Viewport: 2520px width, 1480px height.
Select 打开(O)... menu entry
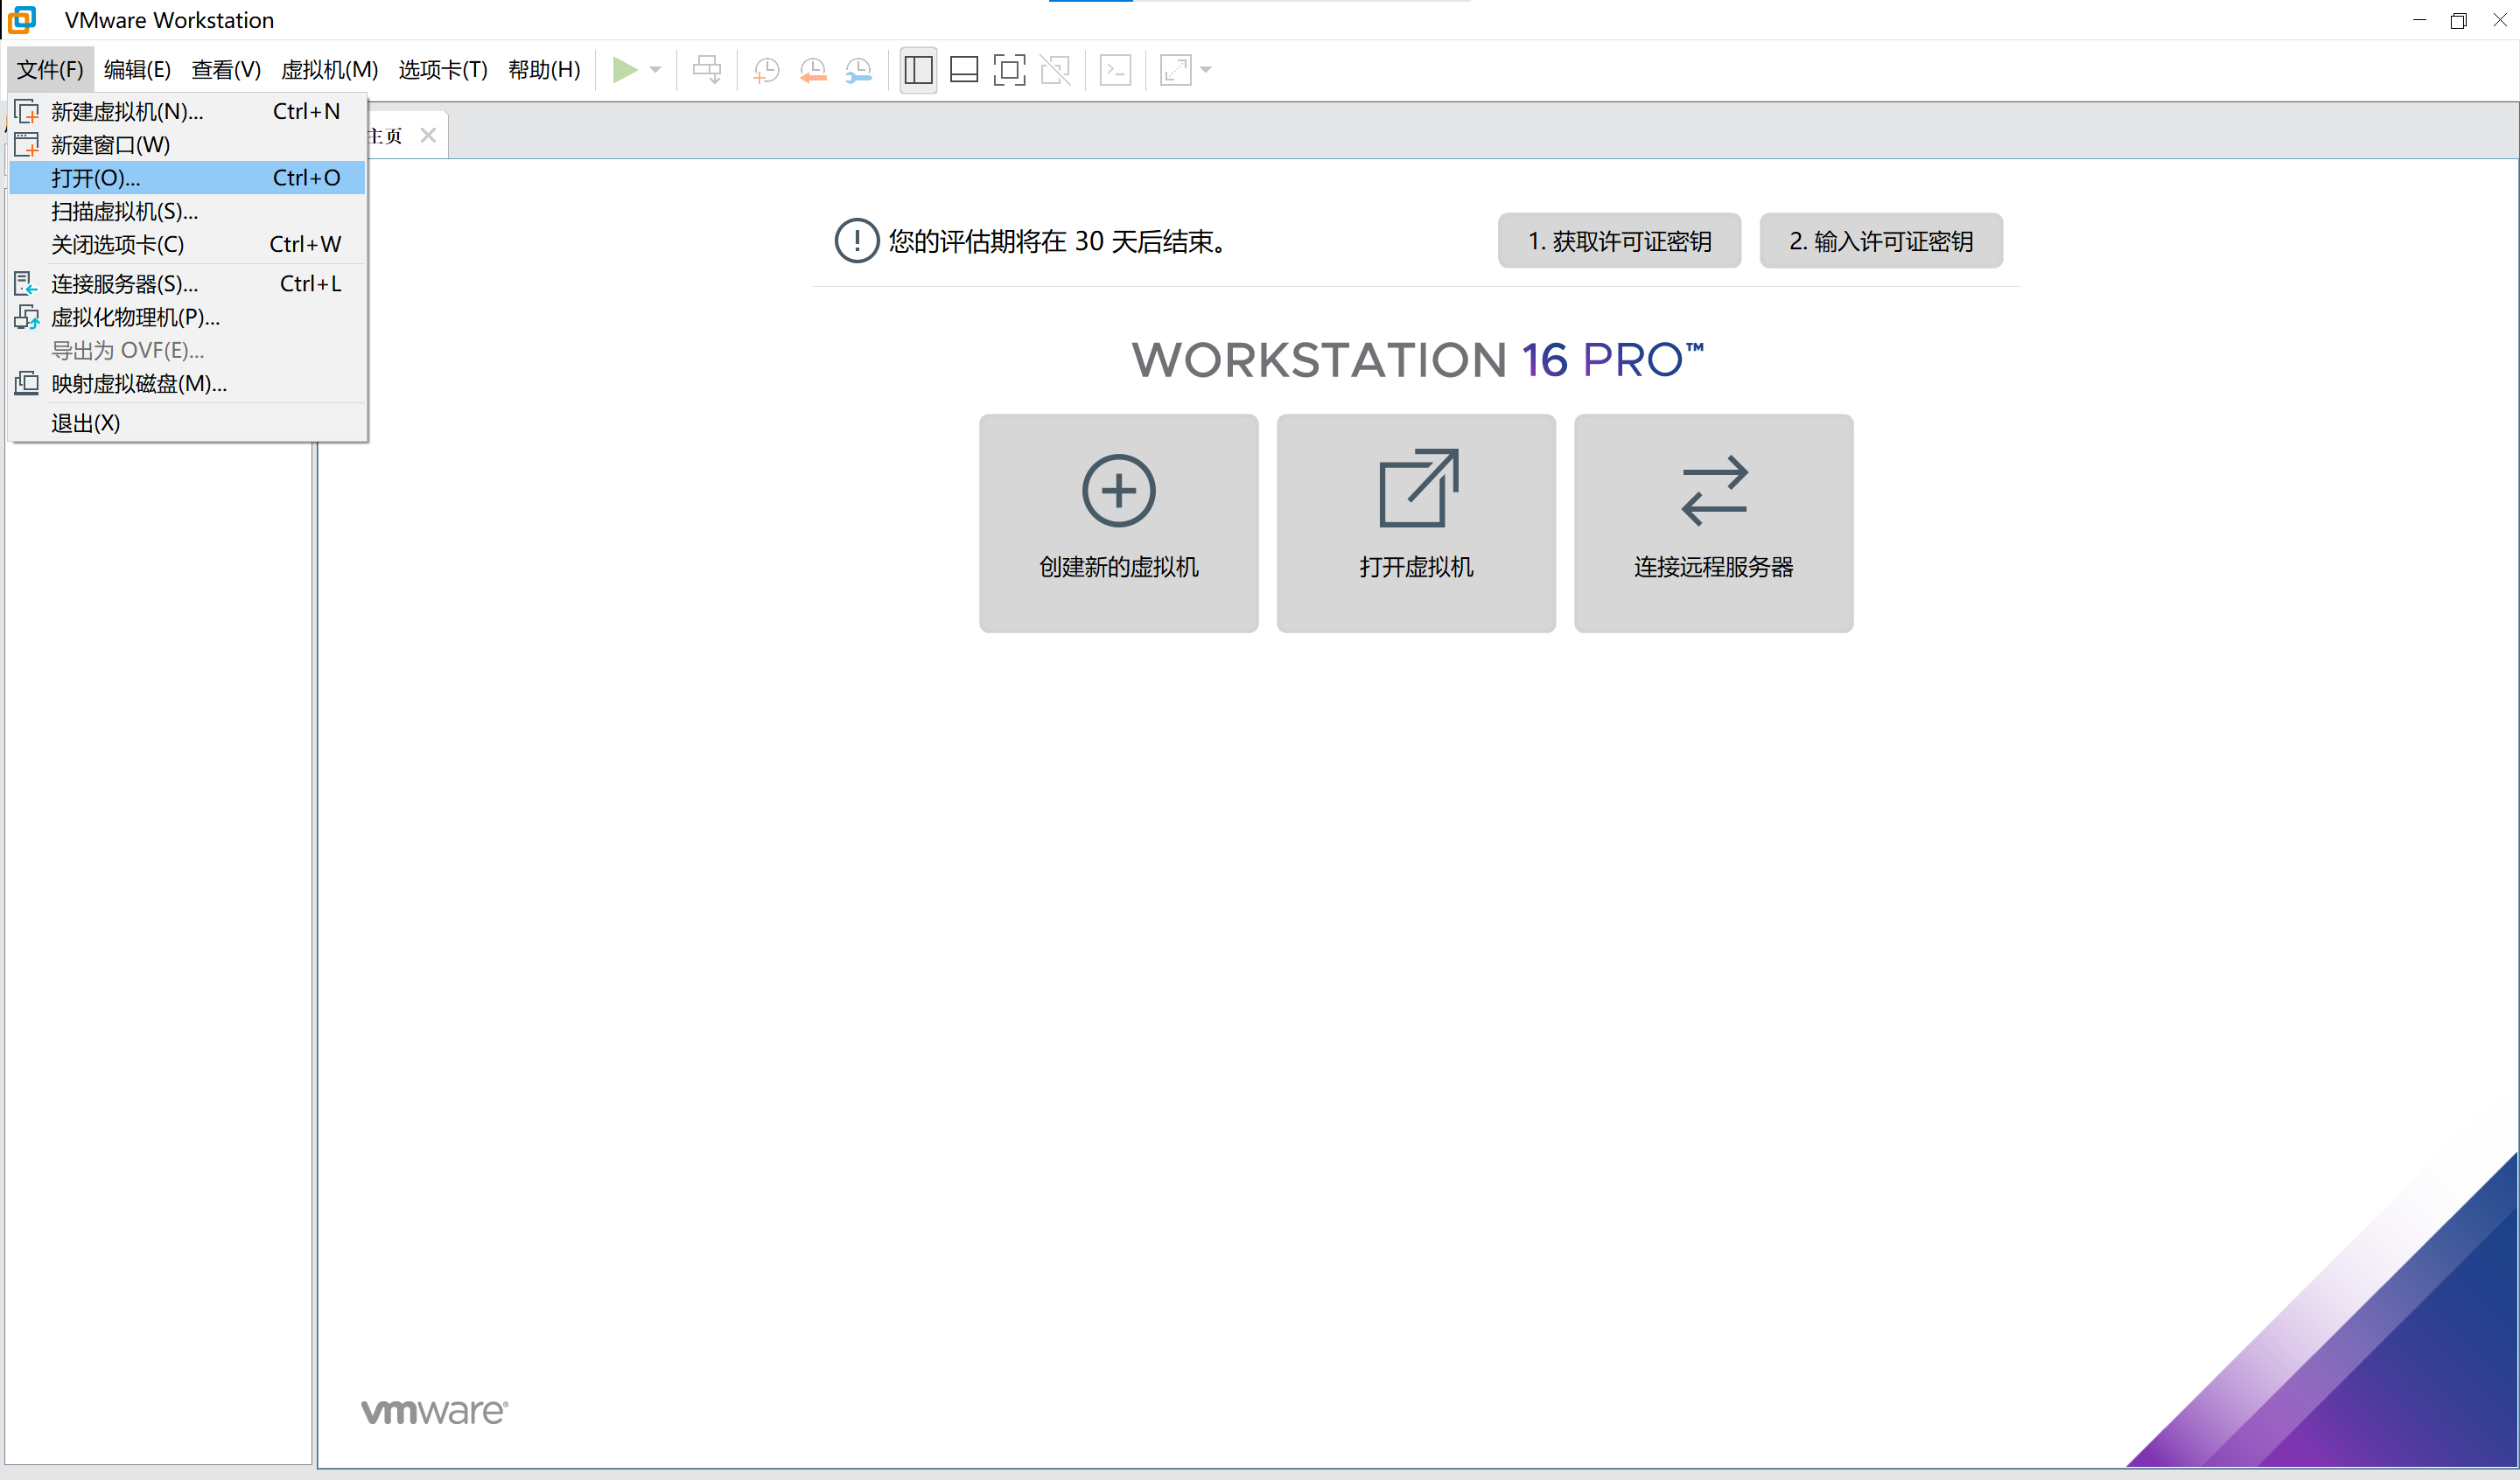point(188,178)
